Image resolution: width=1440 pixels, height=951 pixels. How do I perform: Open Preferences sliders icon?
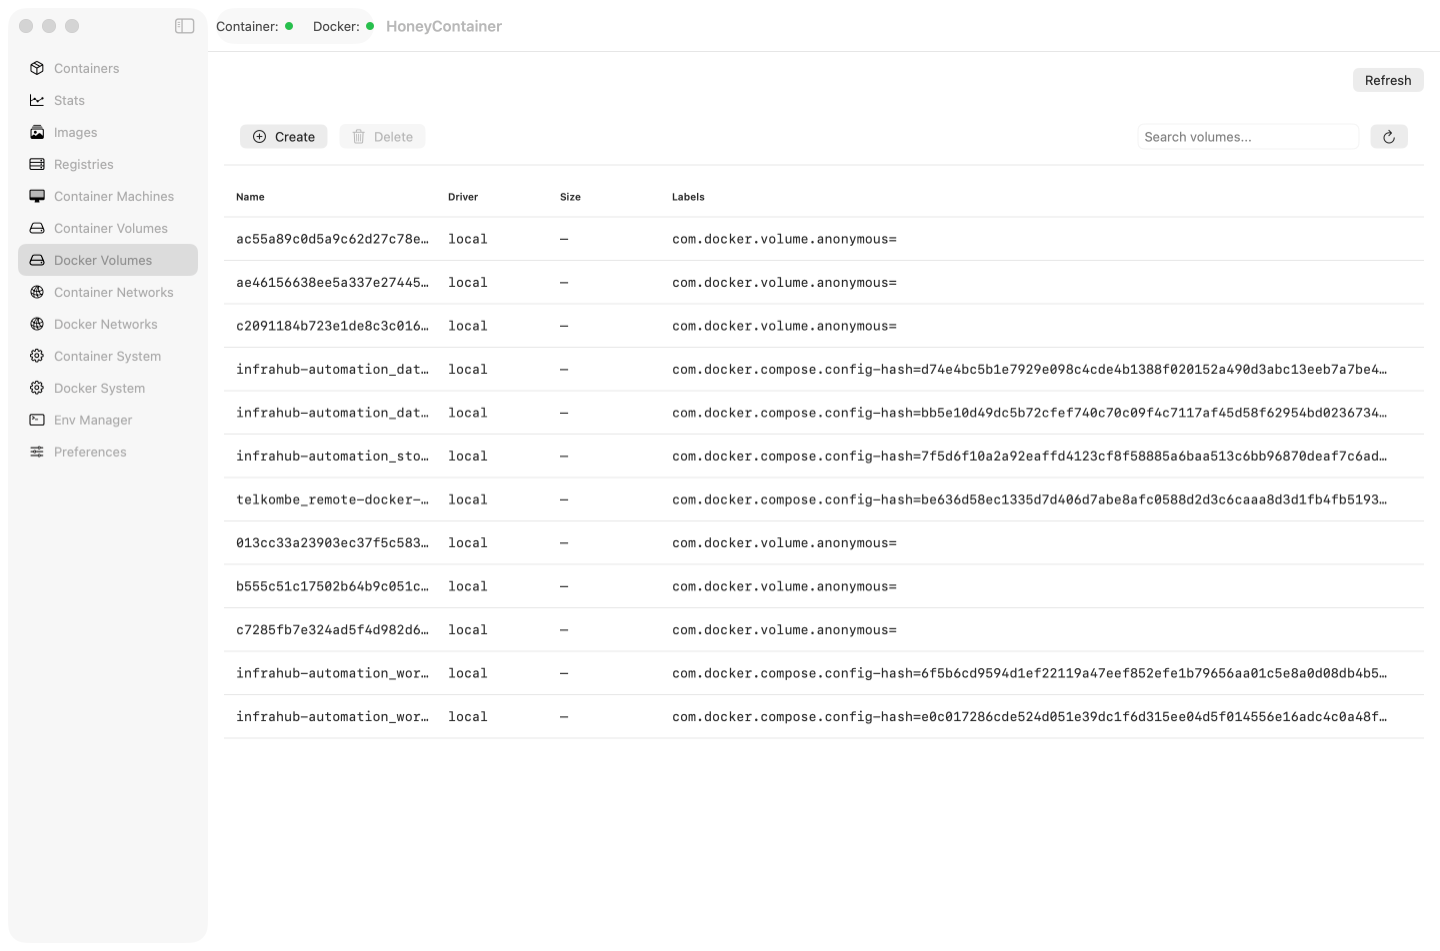[37, 452]
